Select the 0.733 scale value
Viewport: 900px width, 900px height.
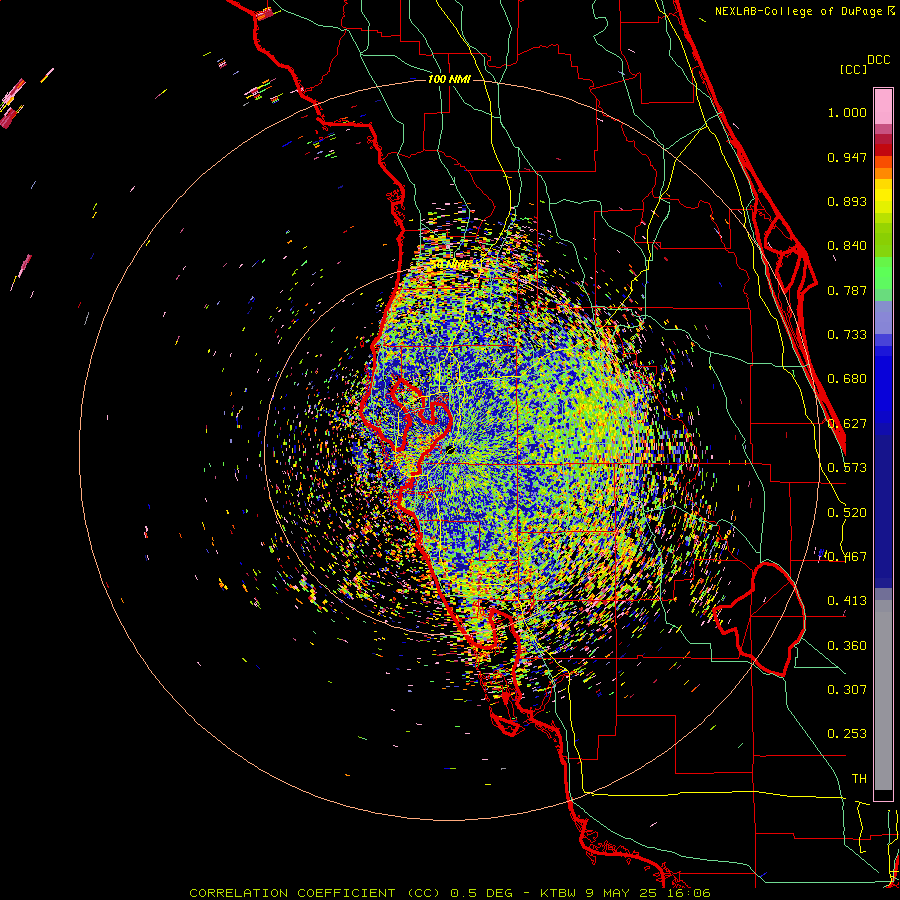tap(847, 335)
